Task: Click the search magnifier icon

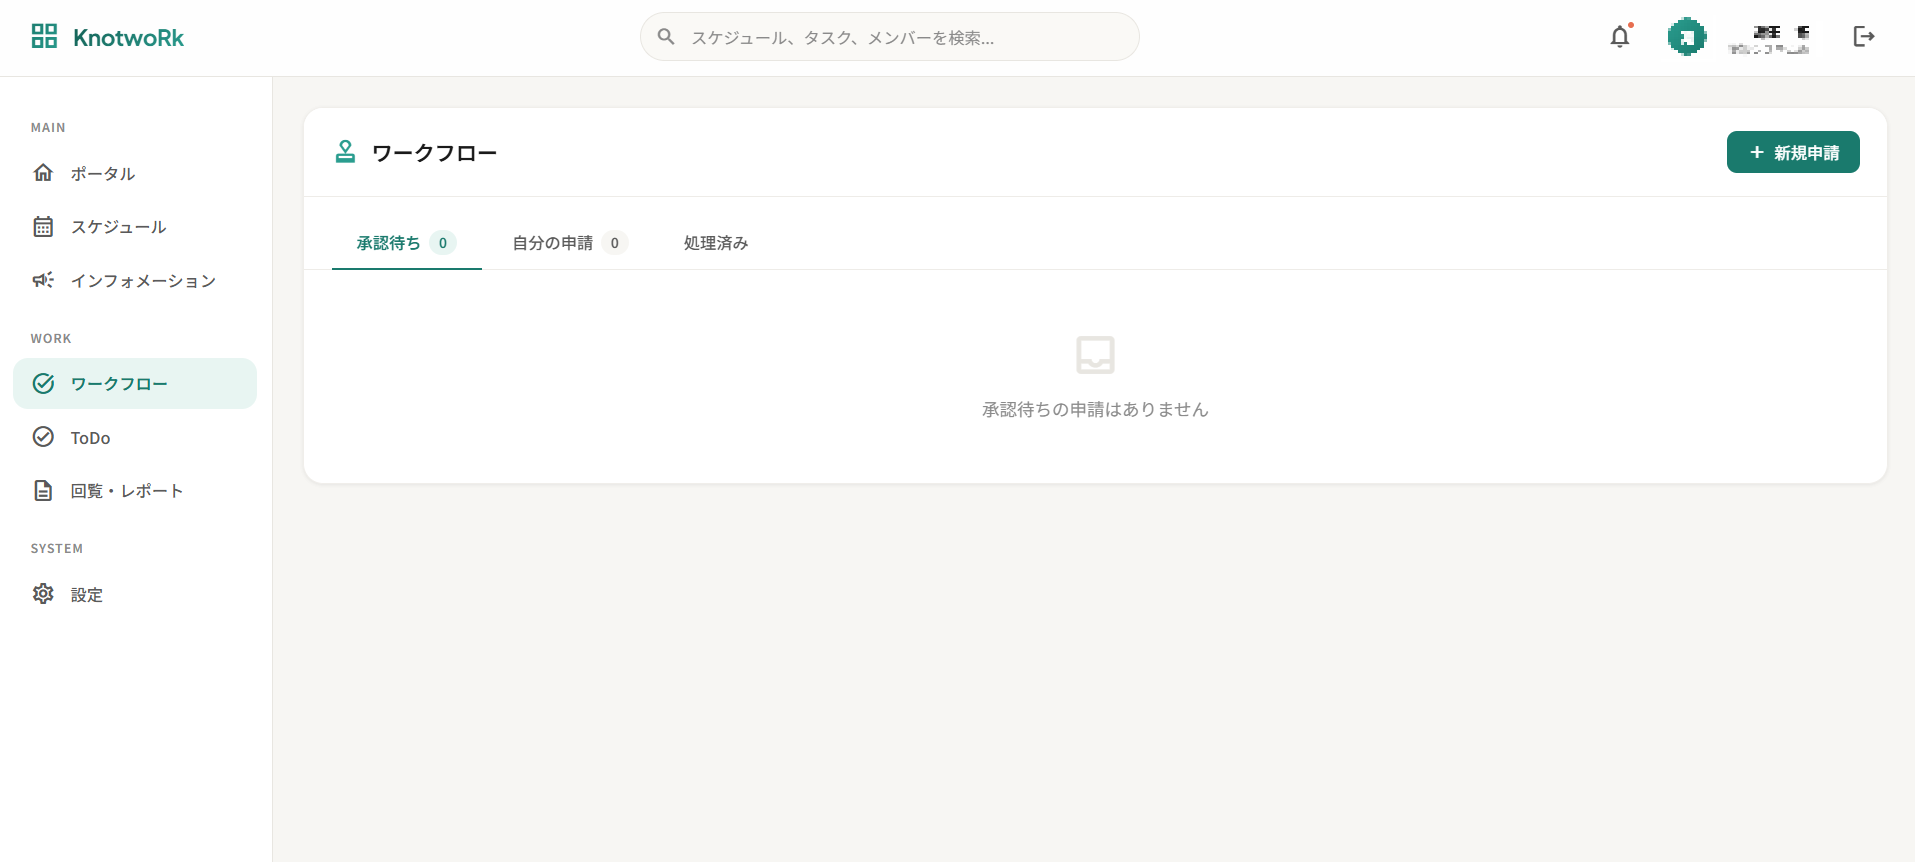Action: (x=666, y=37)
